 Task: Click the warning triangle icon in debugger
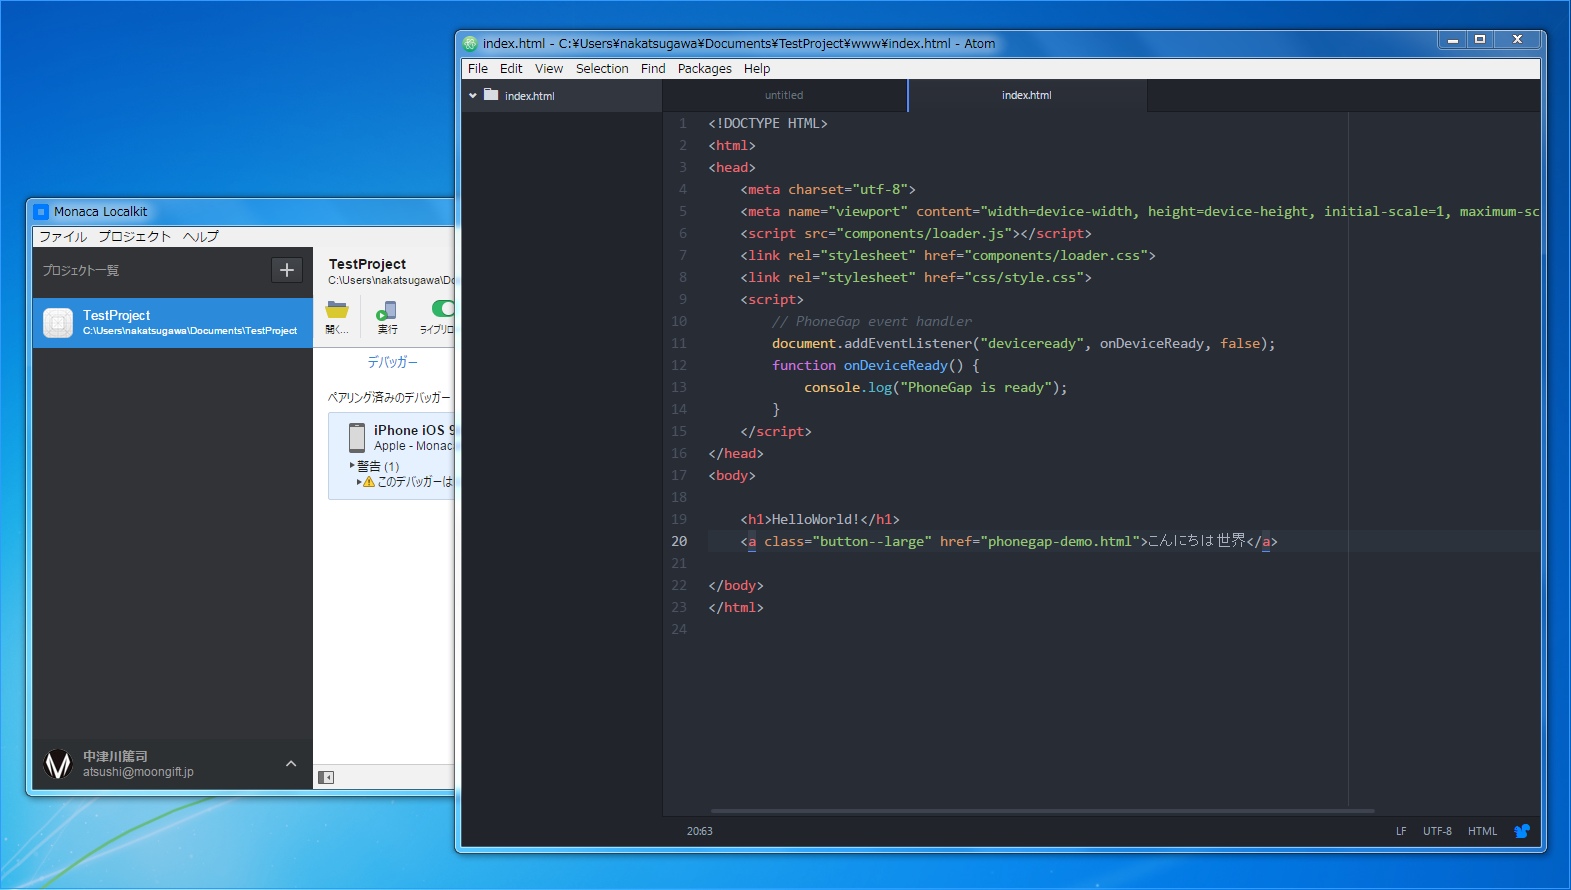pos(369,482)
